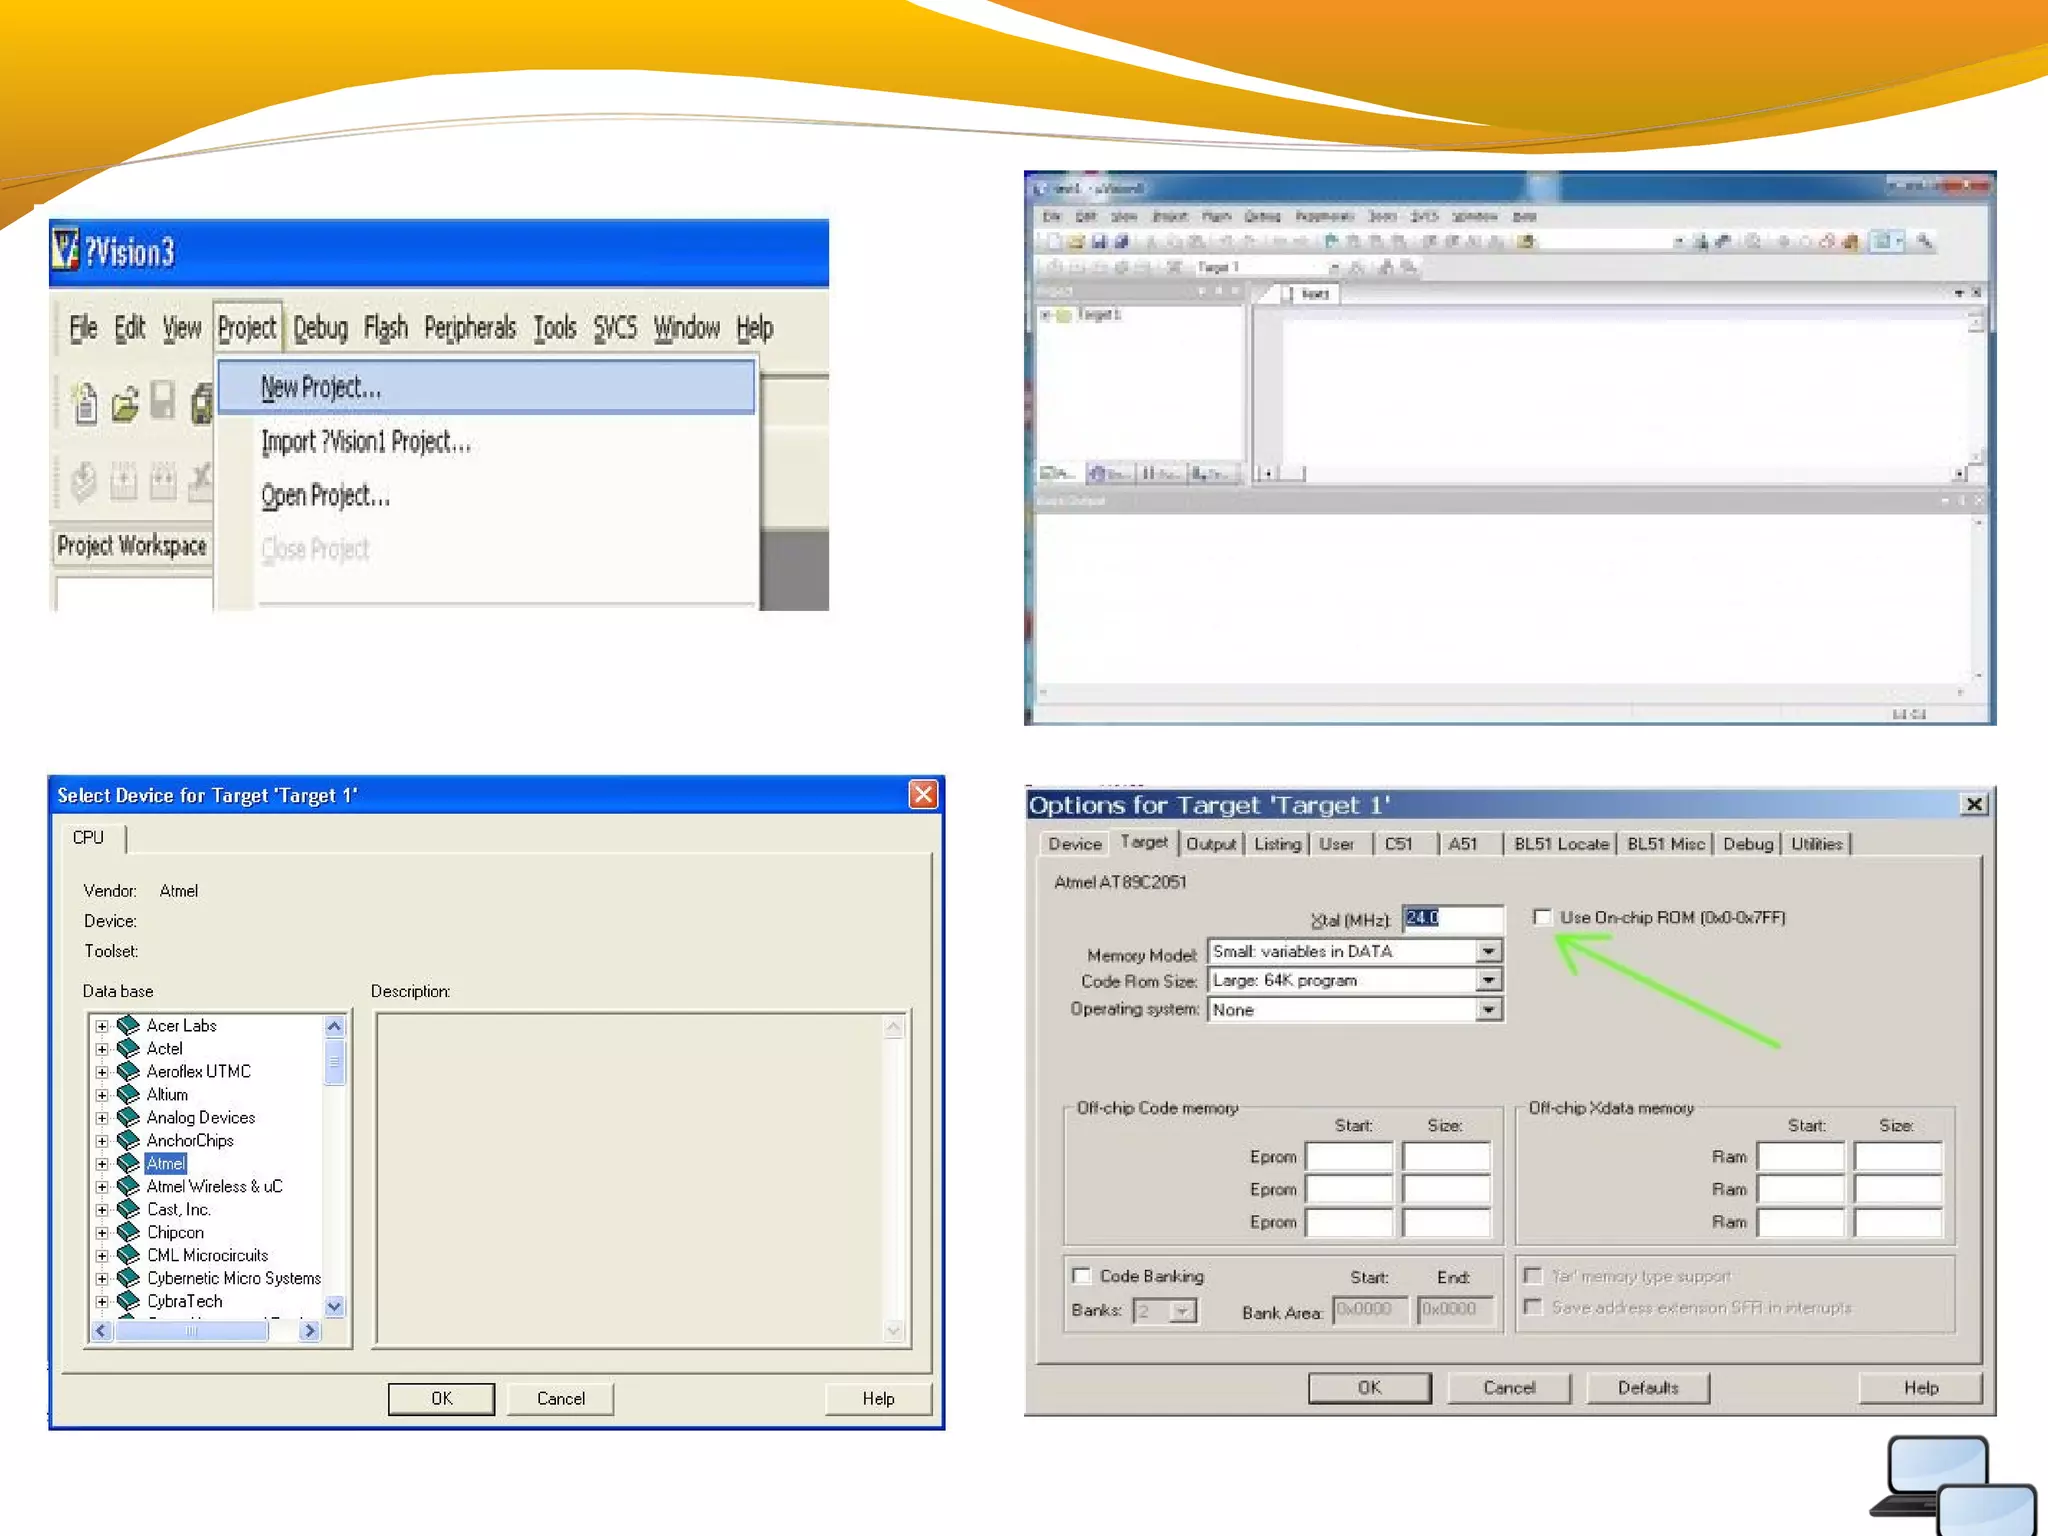Click Open folder icon in the uVision4 window

(1076, 241)
